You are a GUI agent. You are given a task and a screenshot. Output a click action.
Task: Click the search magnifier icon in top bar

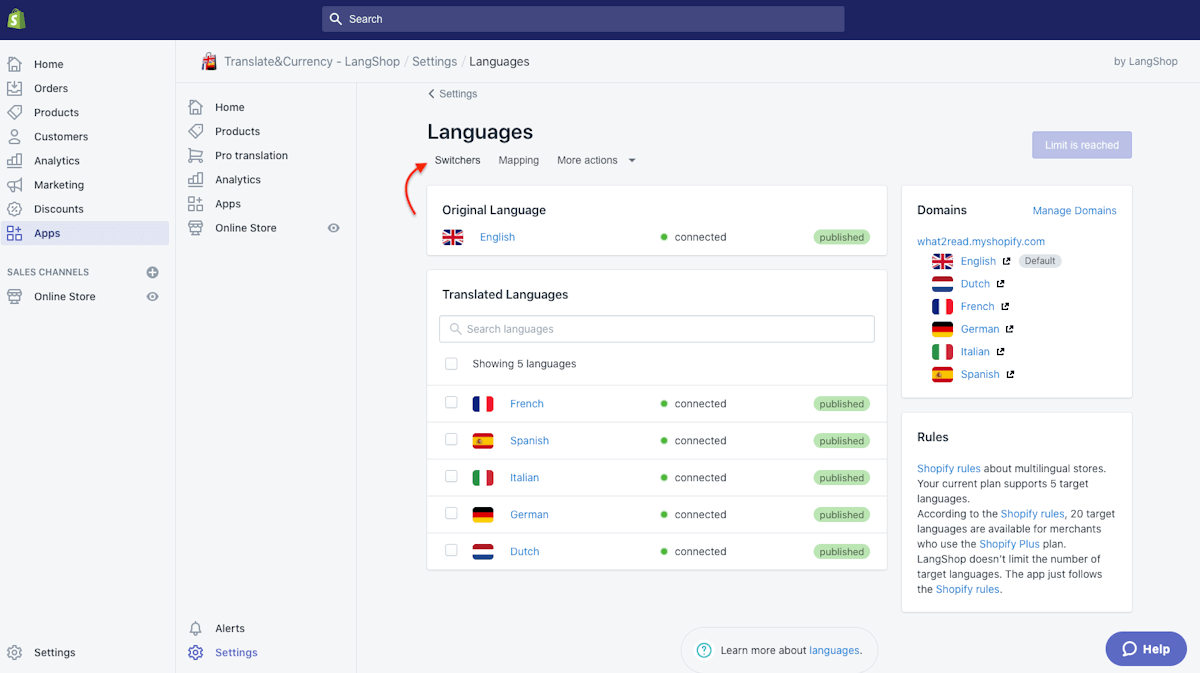(336, 19)
